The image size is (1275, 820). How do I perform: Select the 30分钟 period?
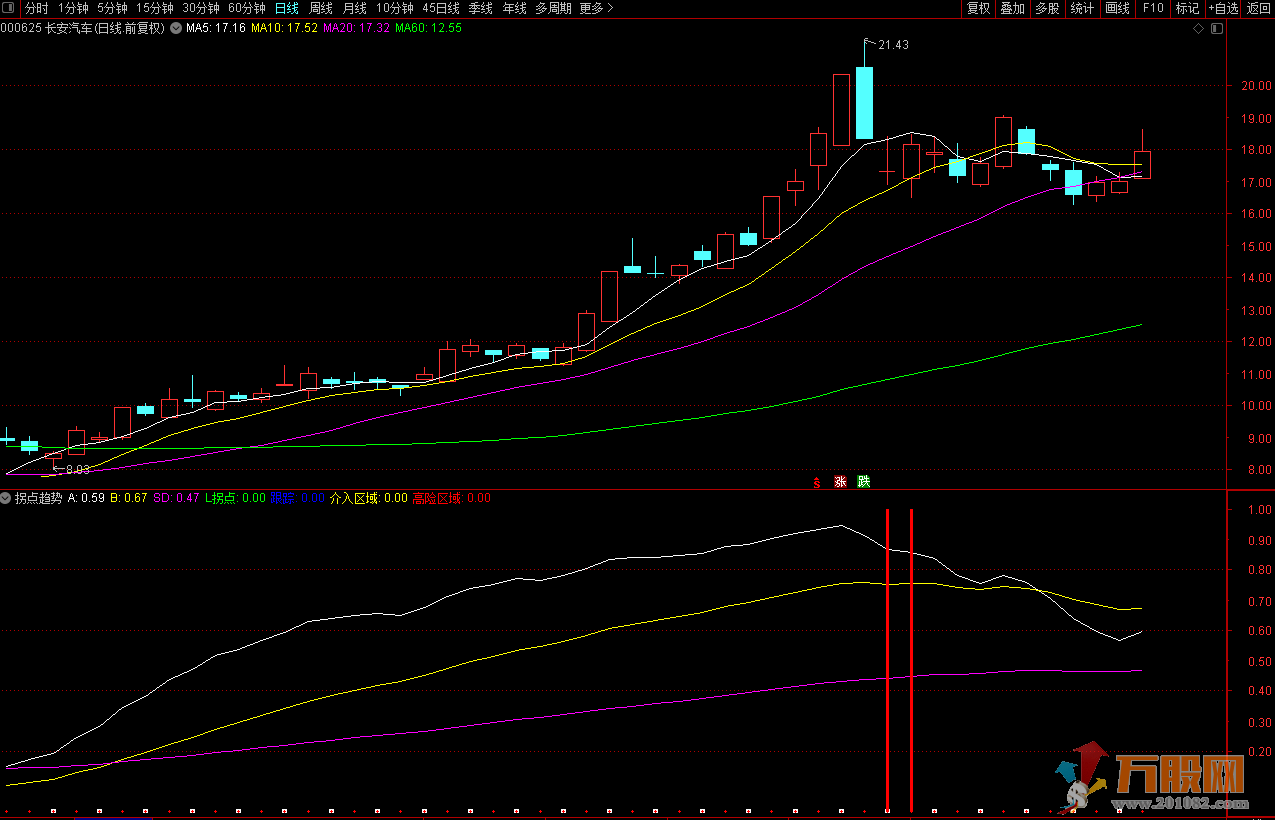[200, 8]
